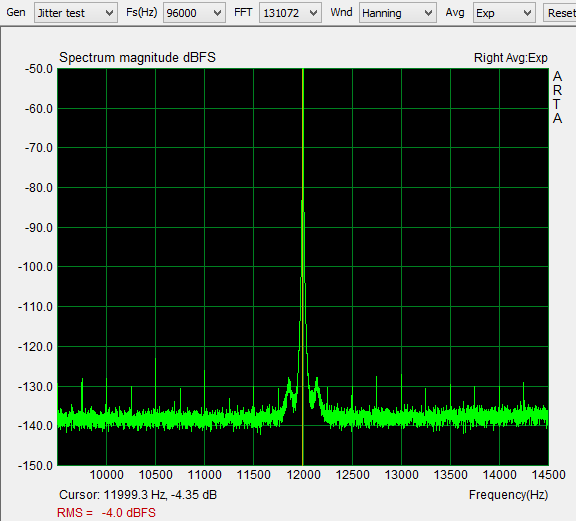
Task: Click the -150.0 bottom label on the vertical axis
Action: click(x=35, y=466)
